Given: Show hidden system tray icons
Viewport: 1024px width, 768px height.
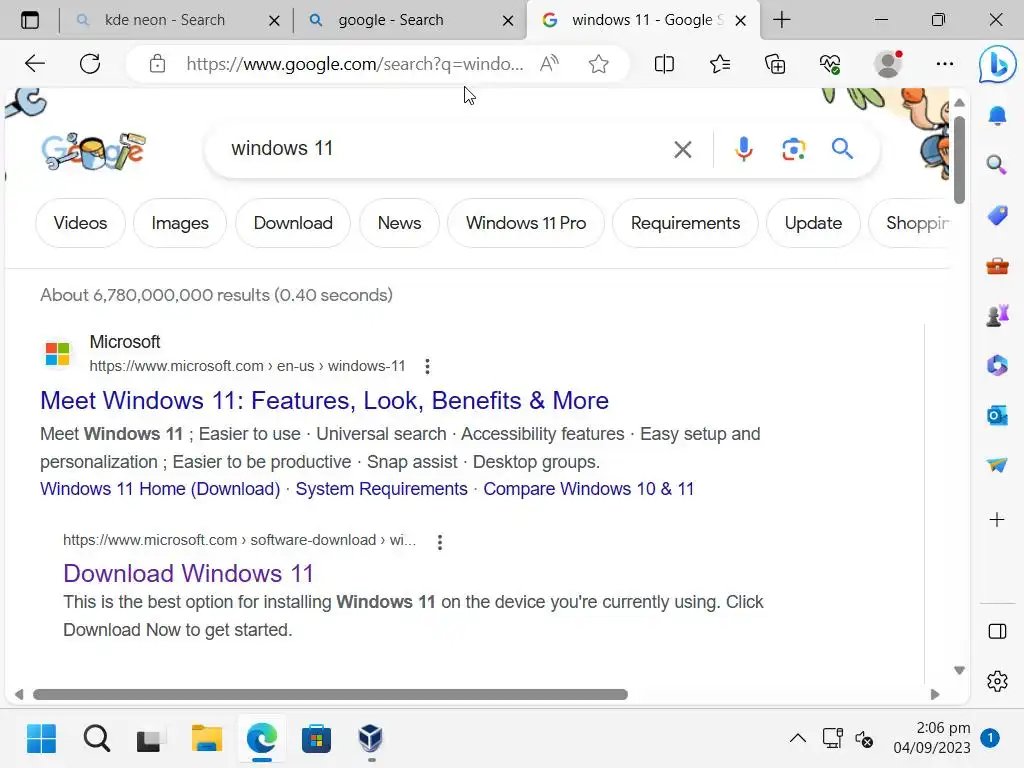Looking at the screenshot, I should click(x=797, y=739).
